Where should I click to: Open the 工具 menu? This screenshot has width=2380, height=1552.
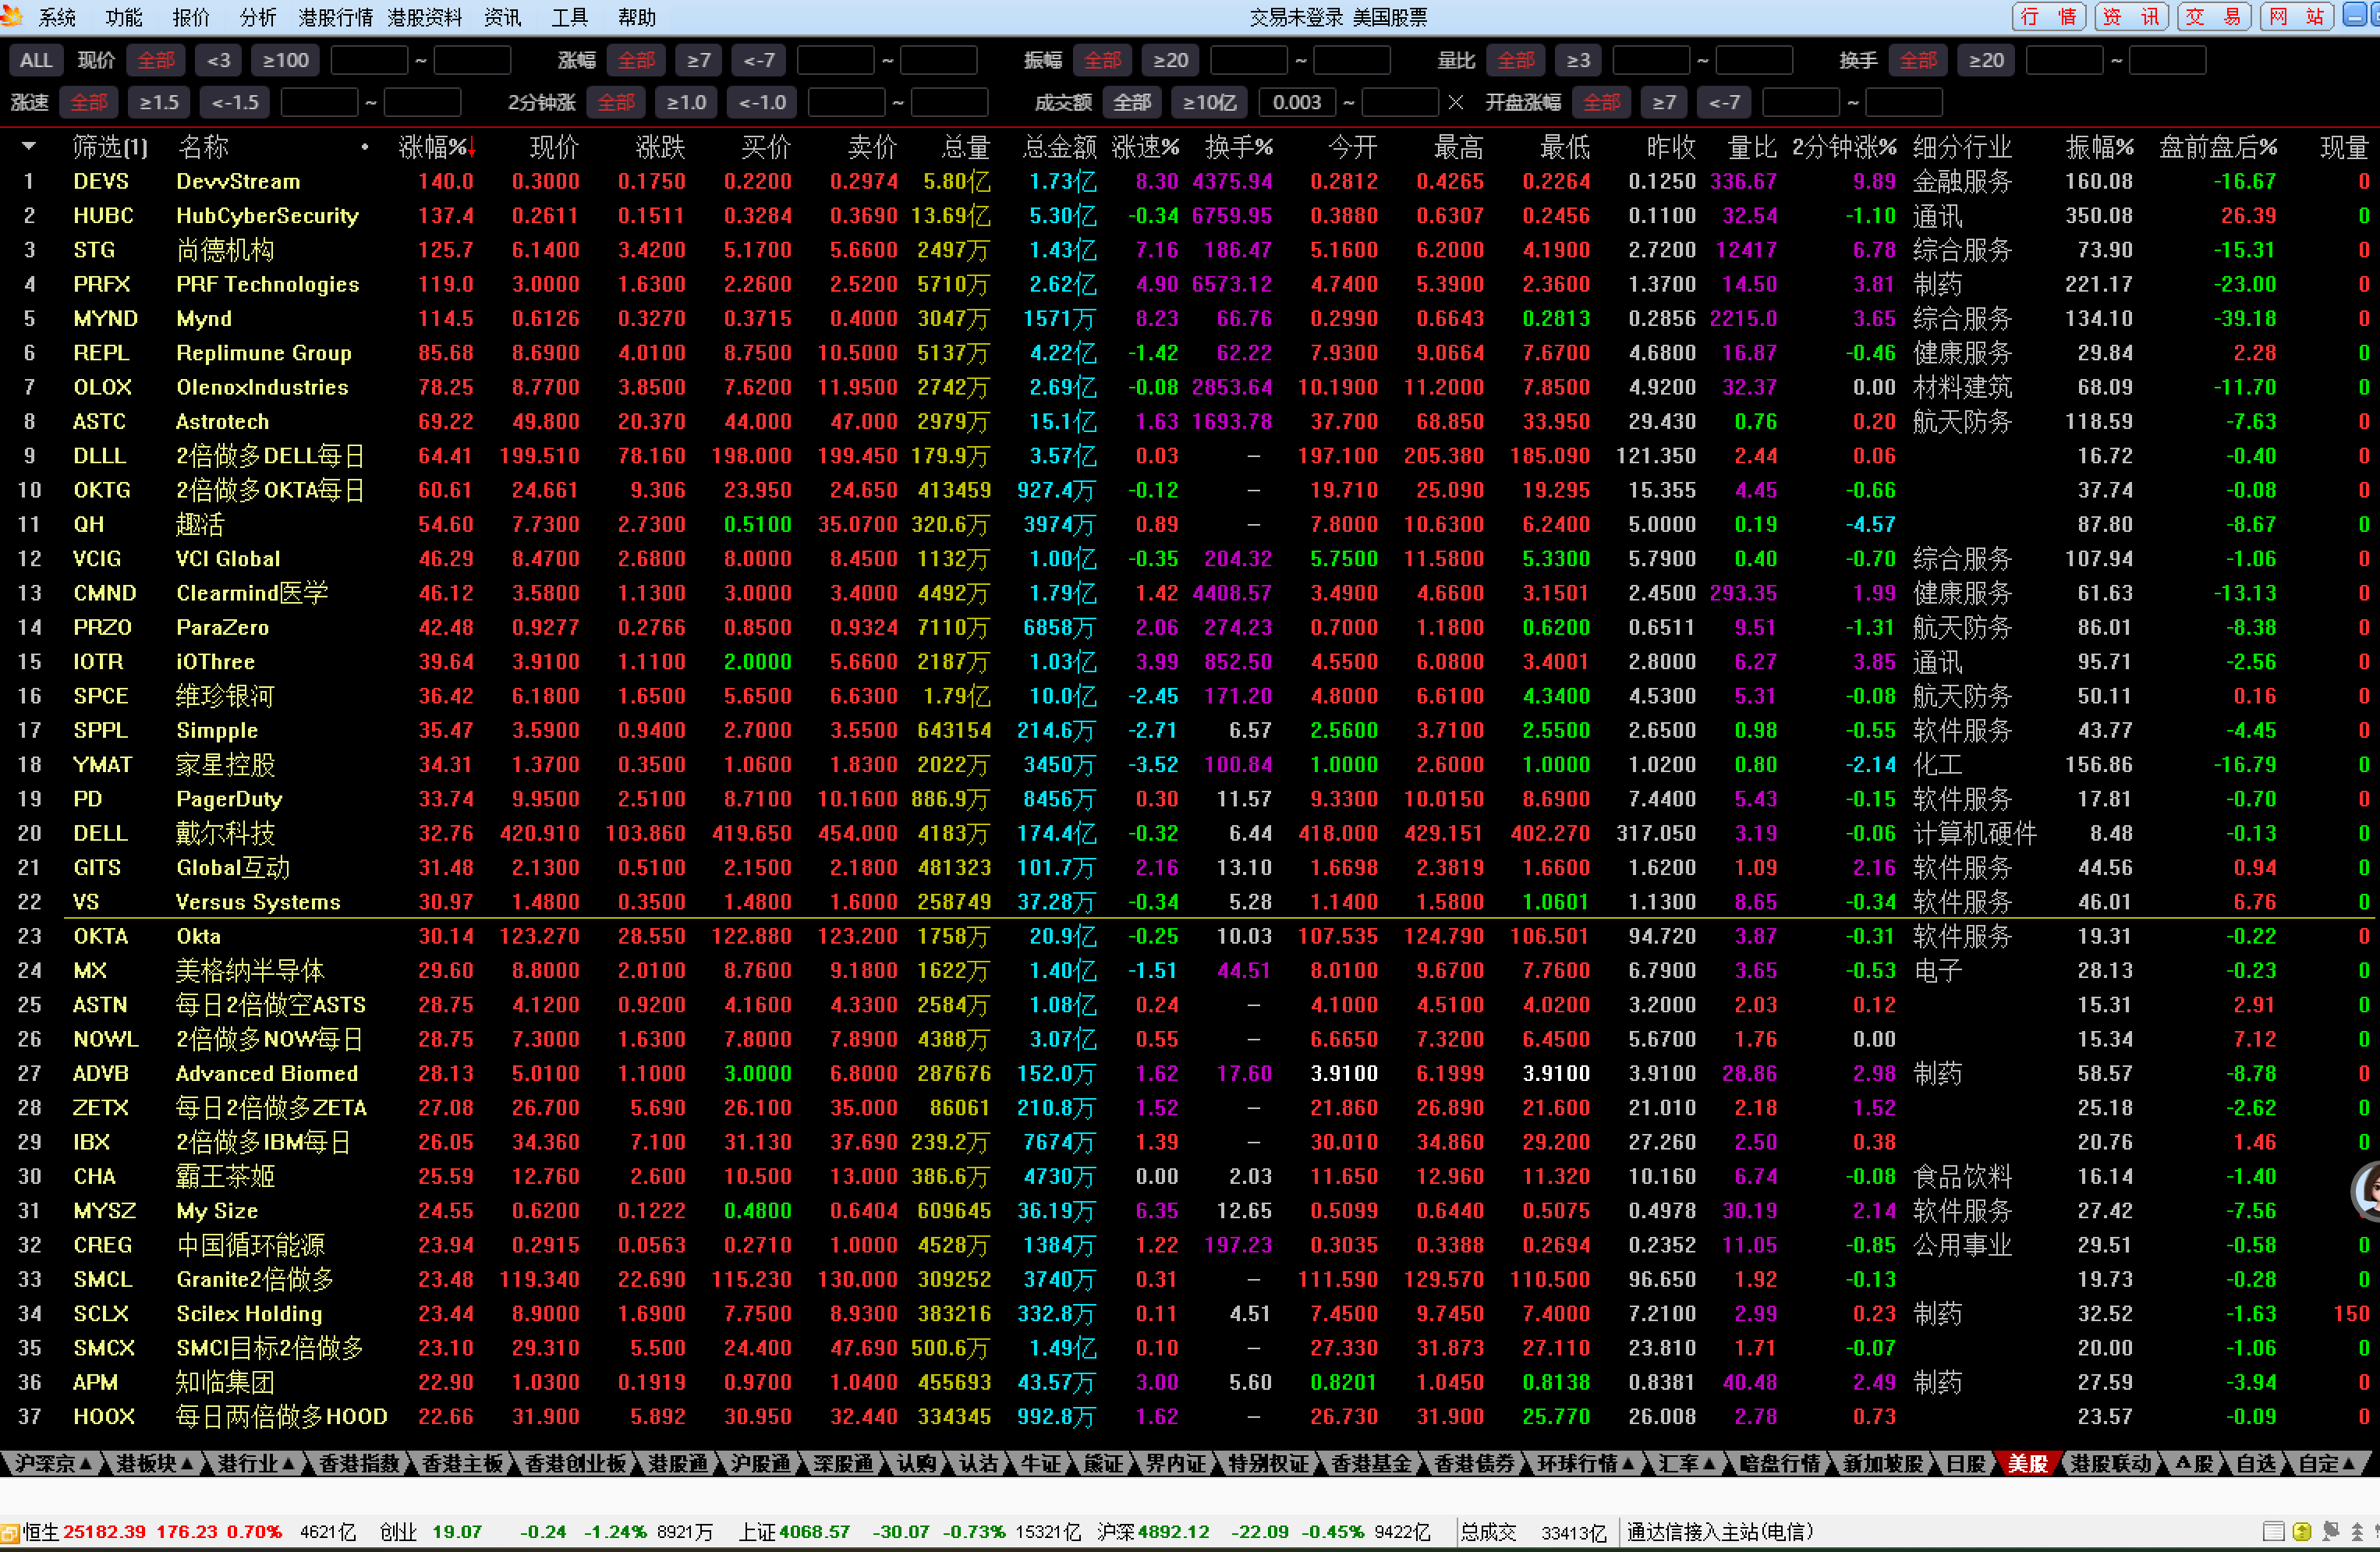[x=570, y=17]
